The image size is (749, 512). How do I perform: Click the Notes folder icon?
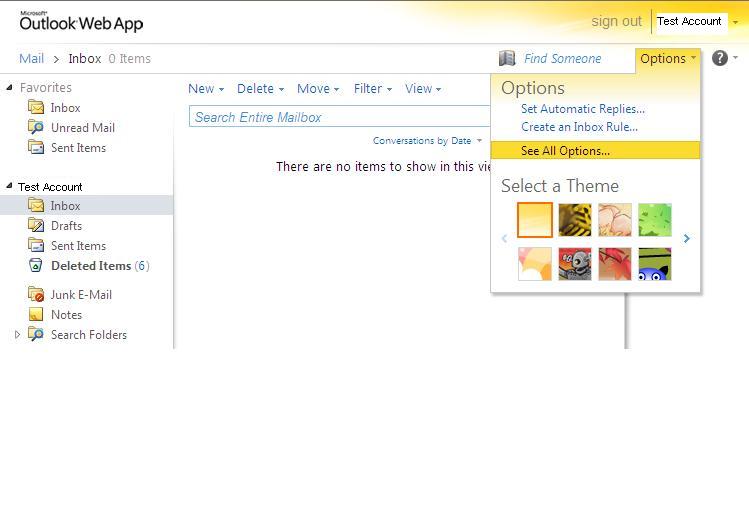36,315
